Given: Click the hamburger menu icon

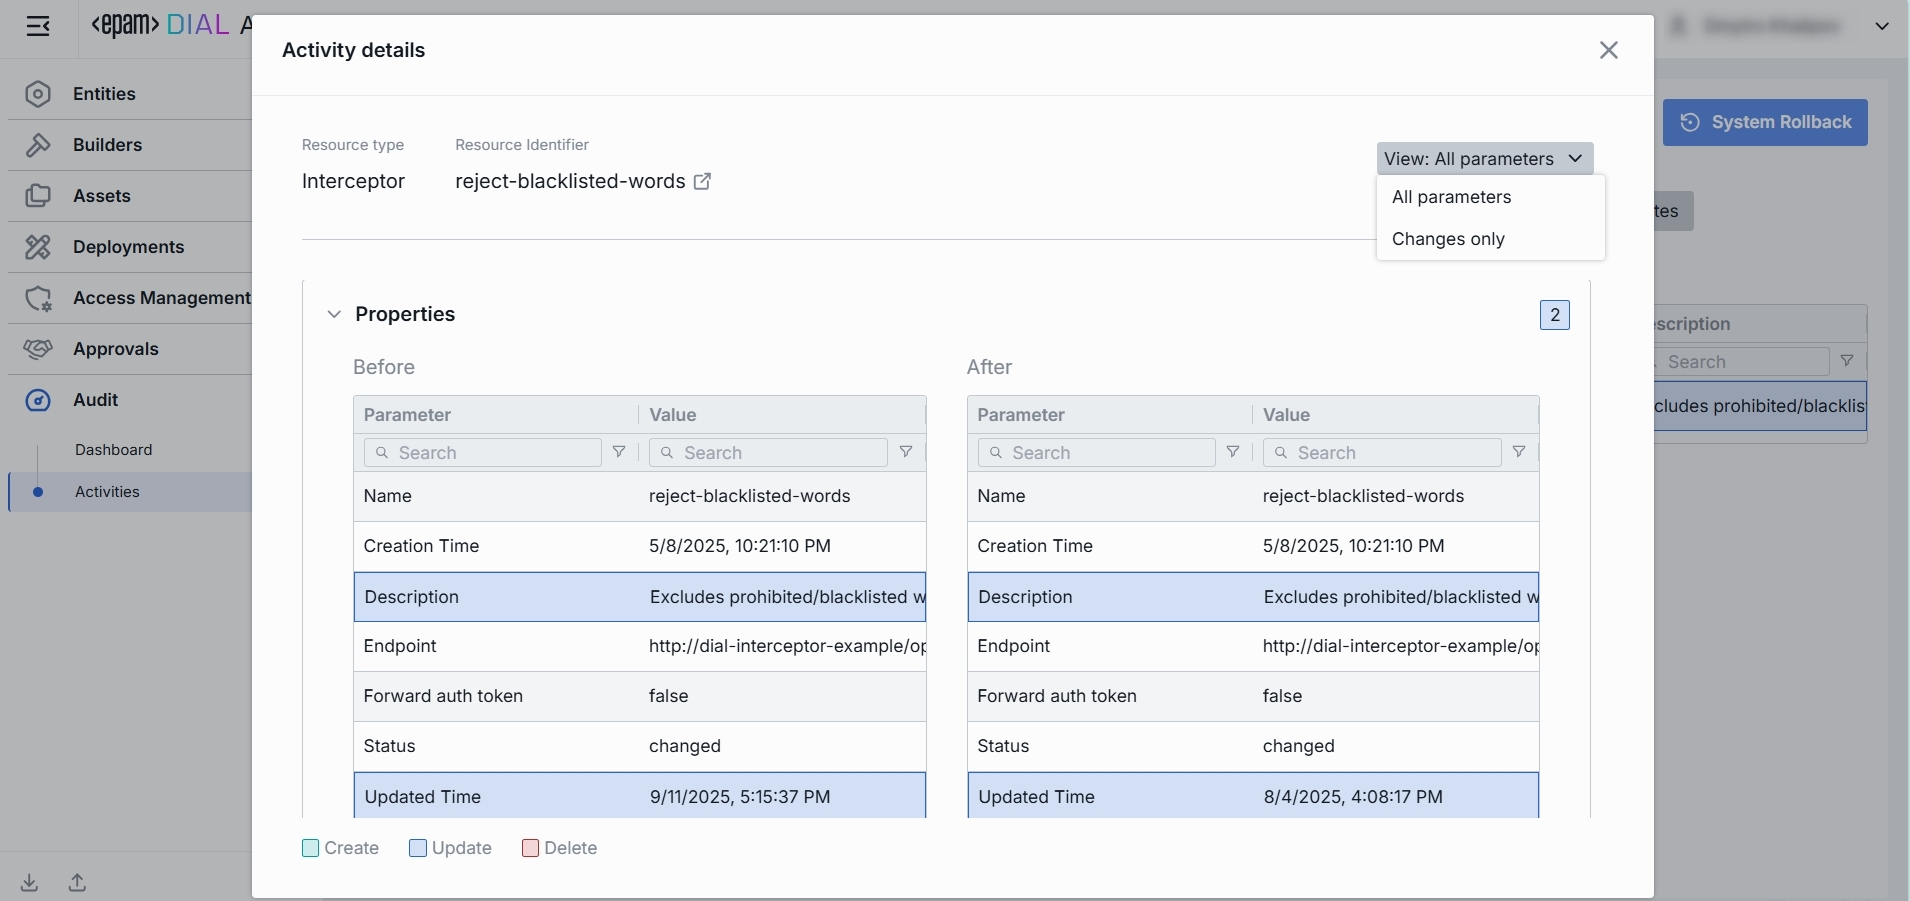Looking at the screenshot, I should 38,27.
